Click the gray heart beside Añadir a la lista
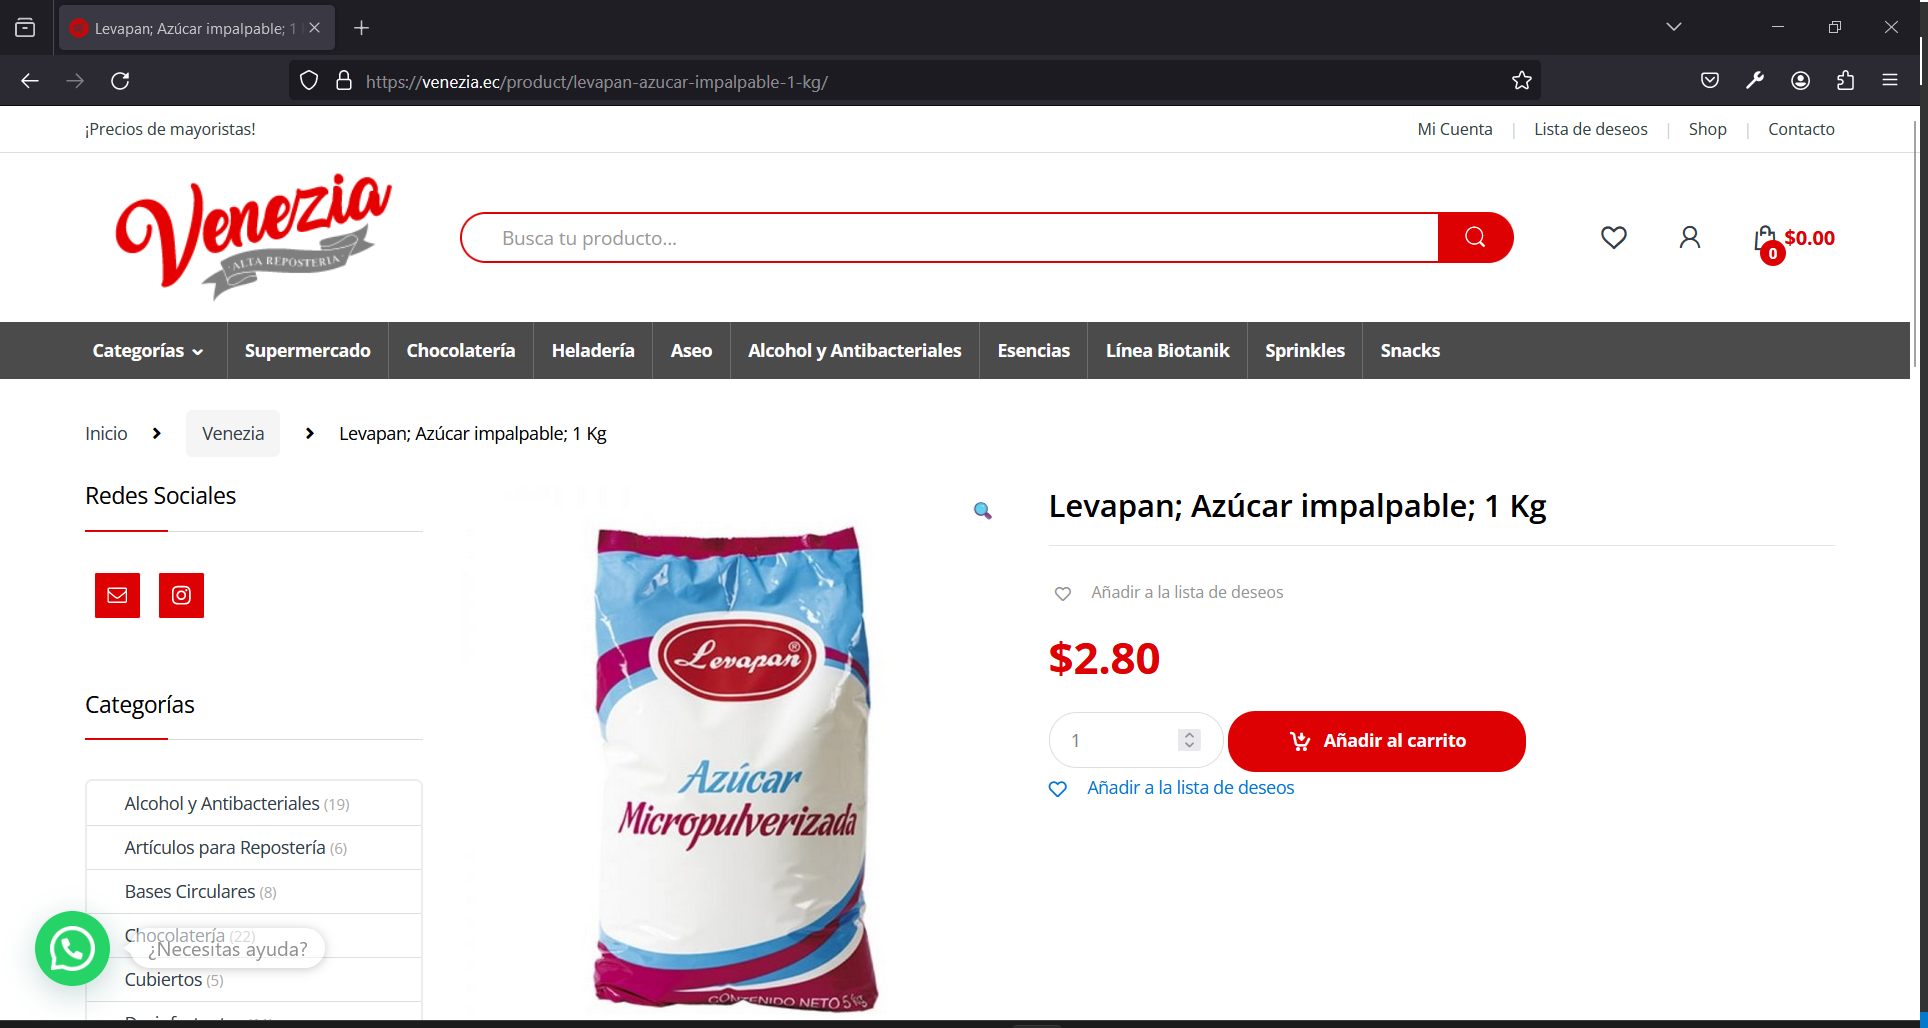 [x=1063, y=593]
